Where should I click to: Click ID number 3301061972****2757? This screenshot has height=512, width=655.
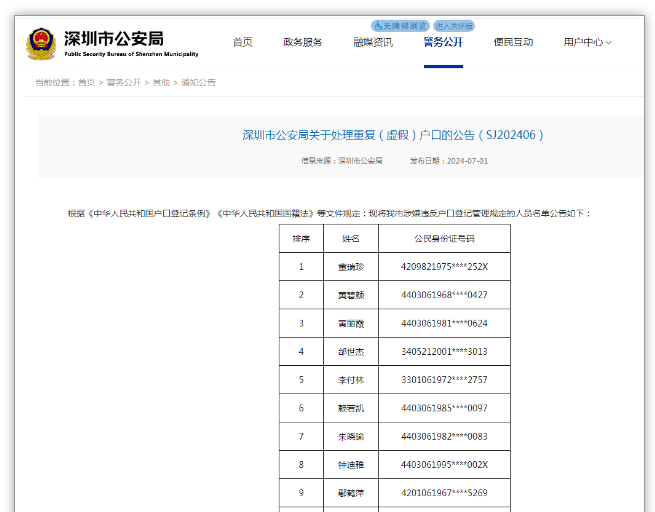click(444, 380)
